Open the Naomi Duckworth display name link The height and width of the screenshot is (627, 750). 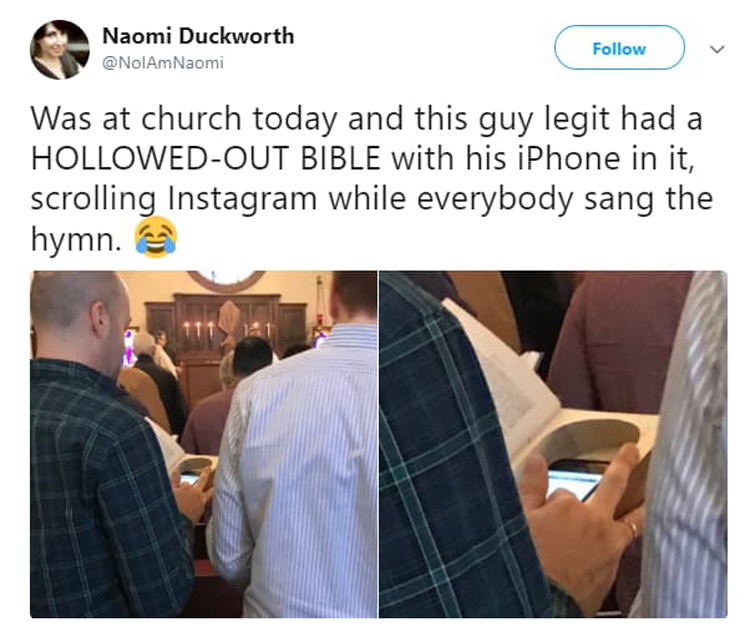[198, 36]
